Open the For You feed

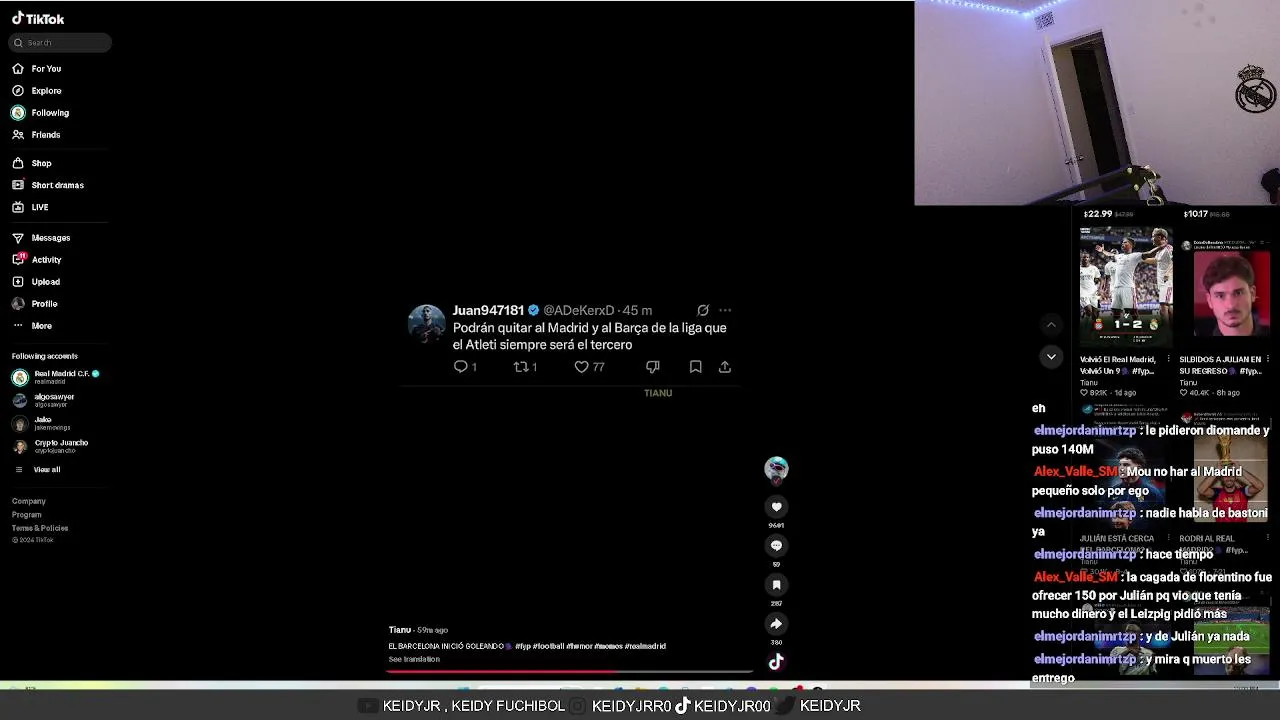[x=37, y=69]
